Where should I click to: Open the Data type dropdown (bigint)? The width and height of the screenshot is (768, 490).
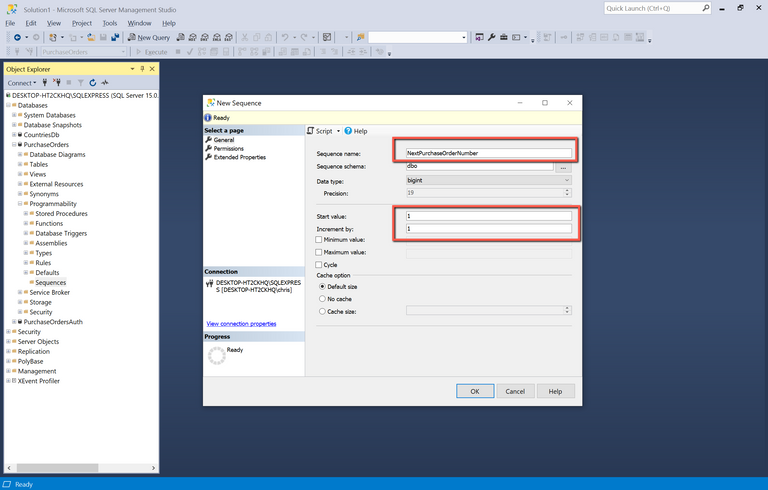click(489, 180)
